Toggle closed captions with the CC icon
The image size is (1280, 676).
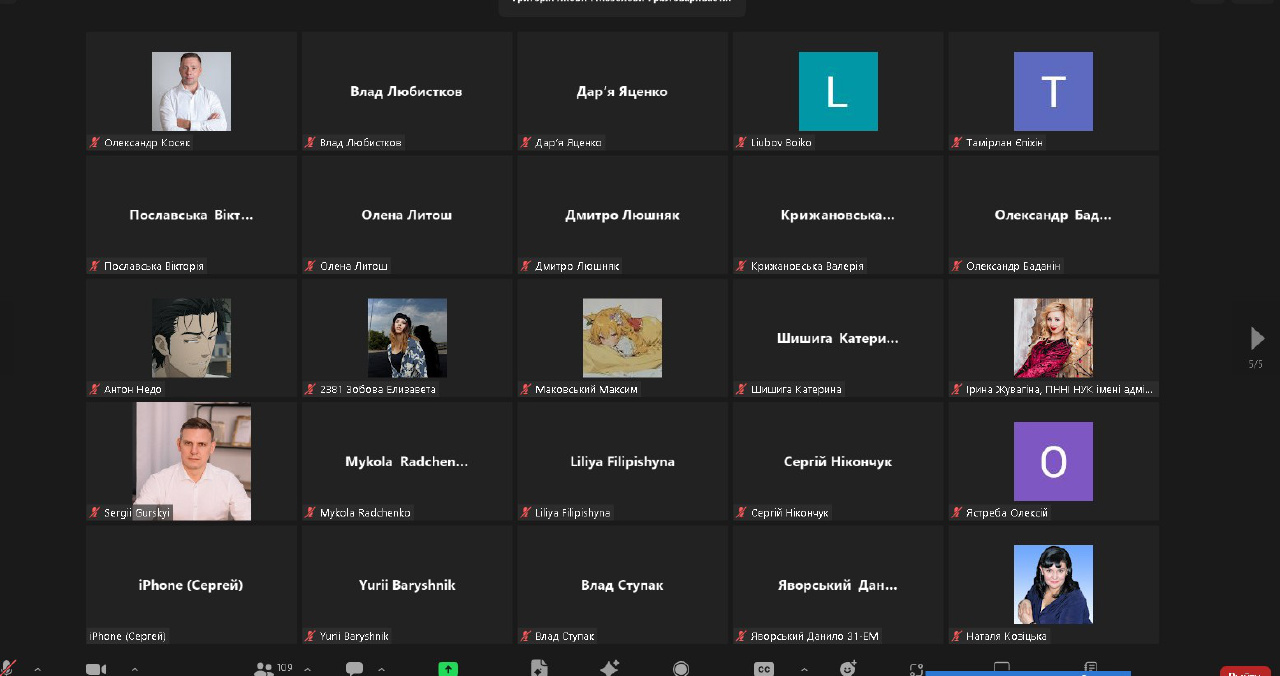(763, 669)
